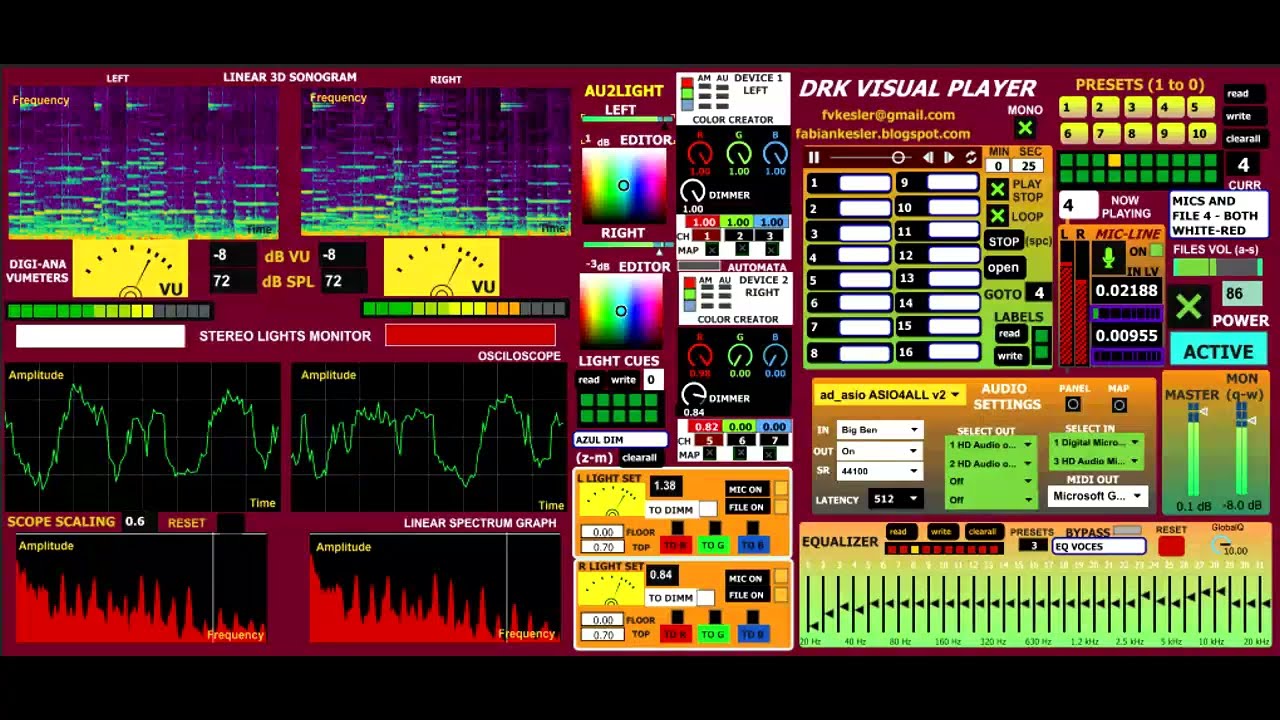
Task: Turn the Device 1 blue B knob
Action: [x=775, y=153]
